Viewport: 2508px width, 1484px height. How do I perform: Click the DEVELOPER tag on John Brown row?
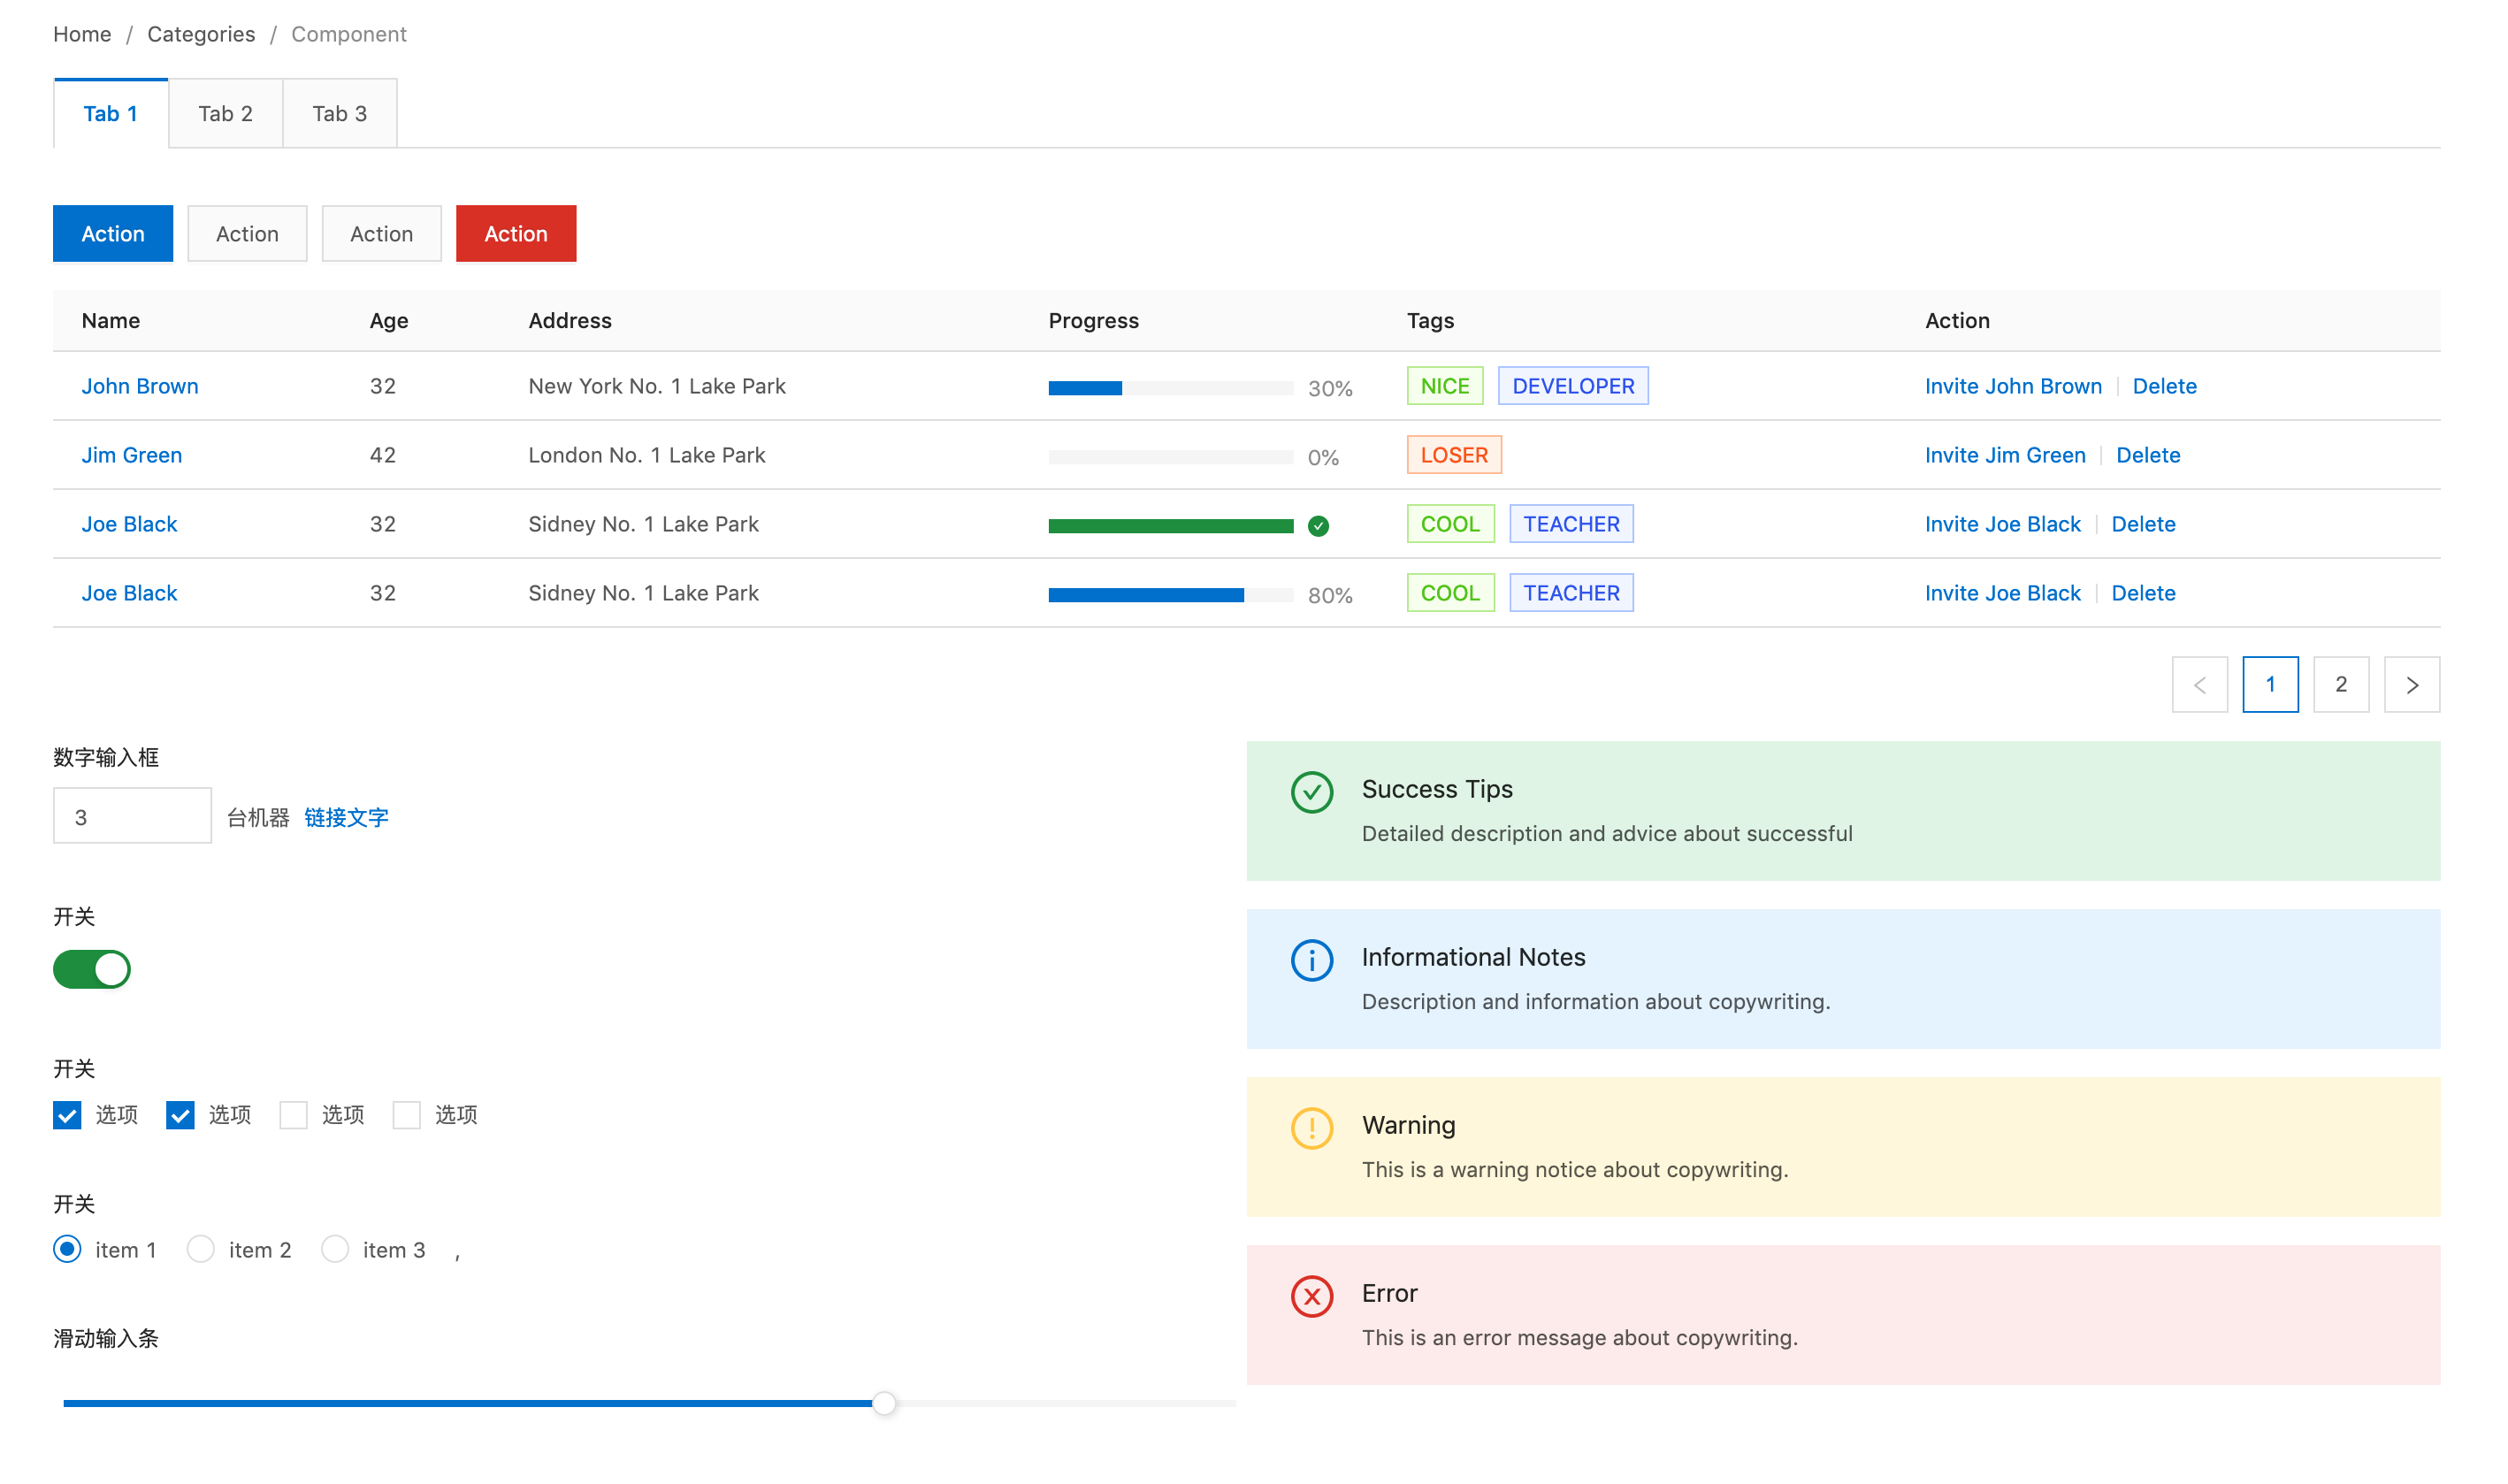(1572, 386)
